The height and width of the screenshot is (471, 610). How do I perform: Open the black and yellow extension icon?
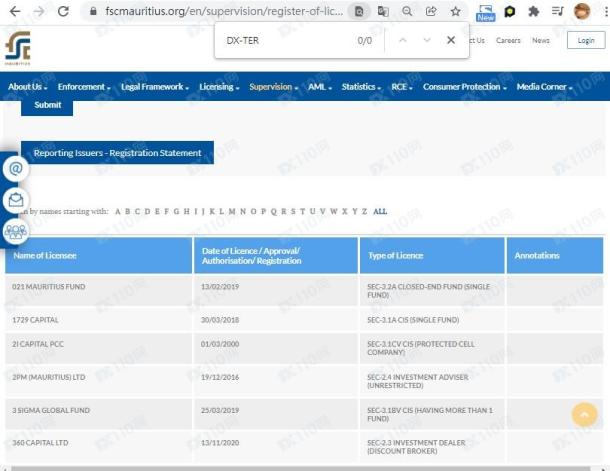(x=510, y=12)
